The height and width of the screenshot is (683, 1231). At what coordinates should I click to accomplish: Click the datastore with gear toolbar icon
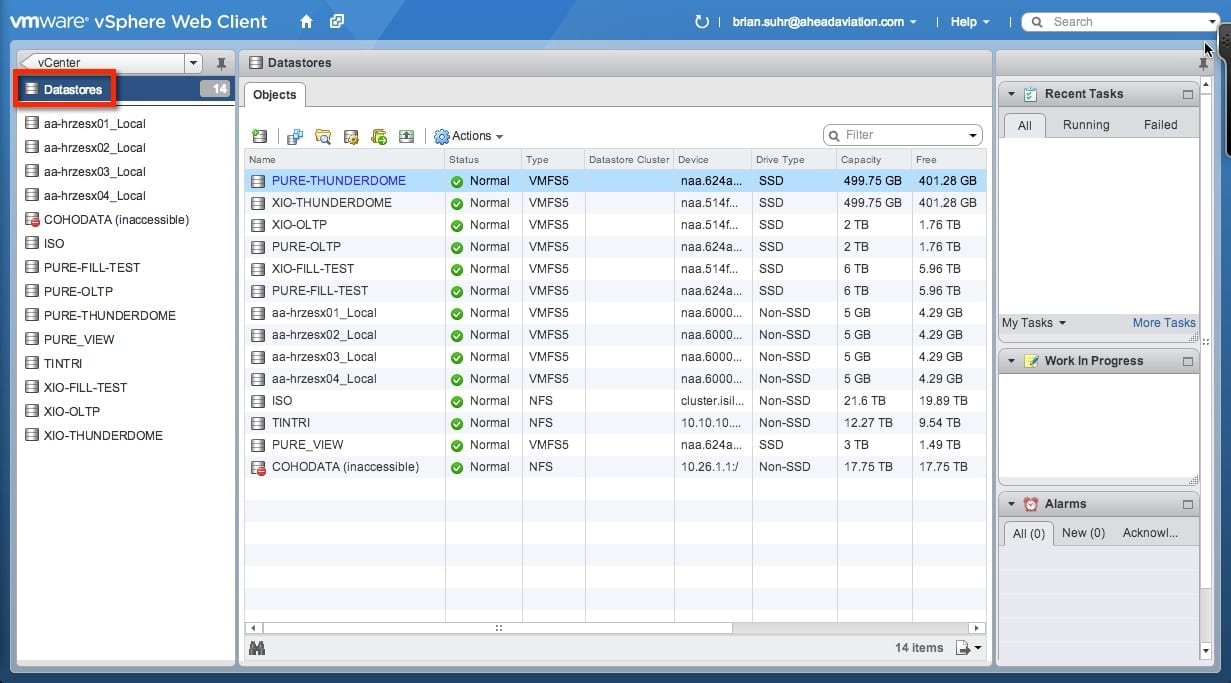(351, 136)
